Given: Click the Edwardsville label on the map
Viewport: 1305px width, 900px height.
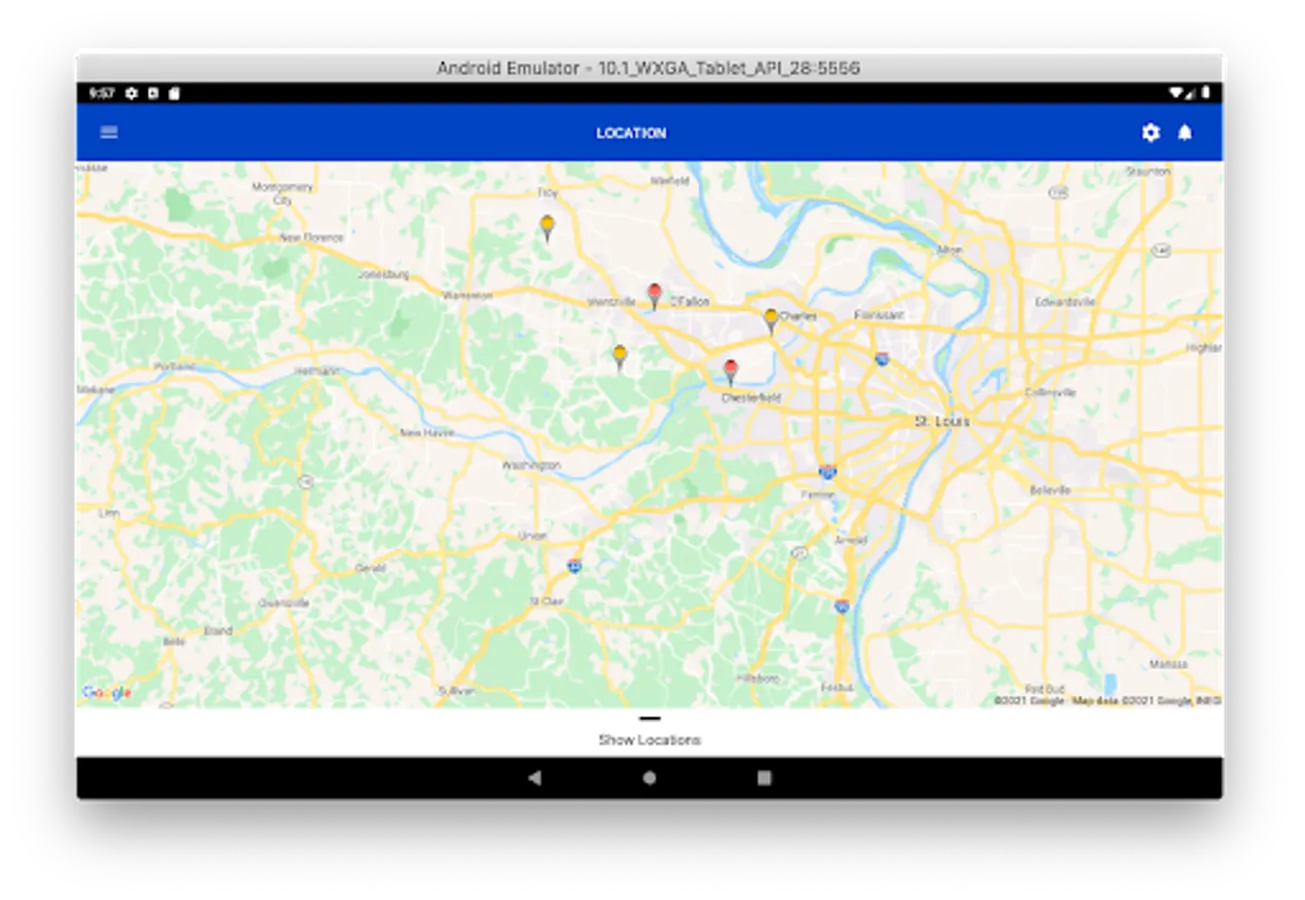Looking at the screenshot, I should click(x=1066, y=301).
